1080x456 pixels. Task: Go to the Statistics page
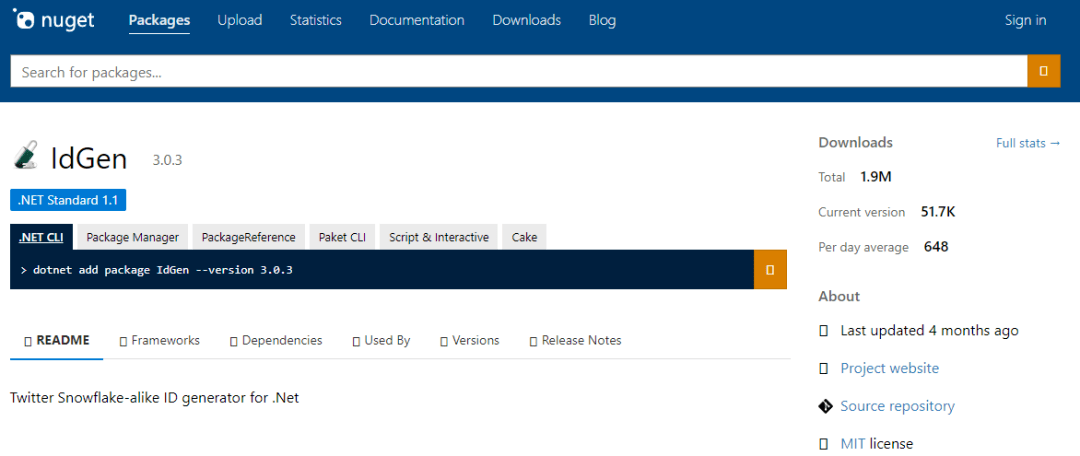[x=315, y=20]
